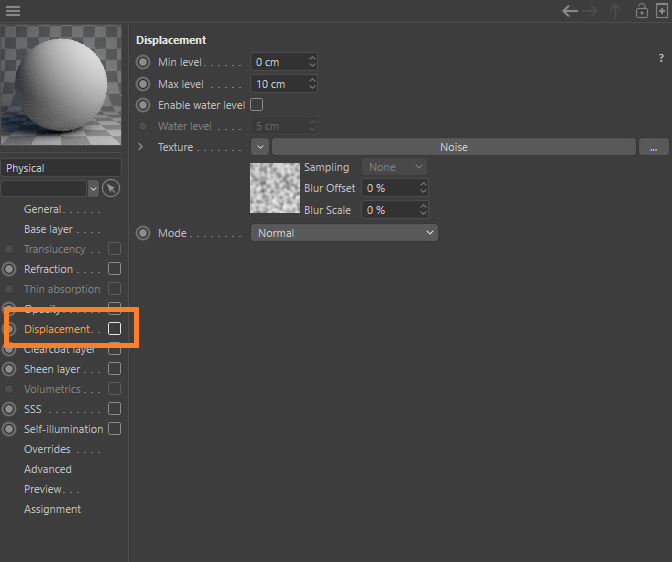Open the hamburger menu at top left
Viewport: 672px width, 562px height.
(13, 11)
